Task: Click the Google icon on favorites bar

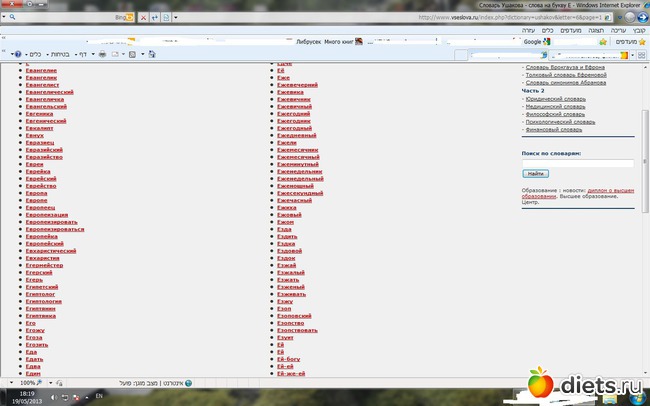Action: pos(547,42)
